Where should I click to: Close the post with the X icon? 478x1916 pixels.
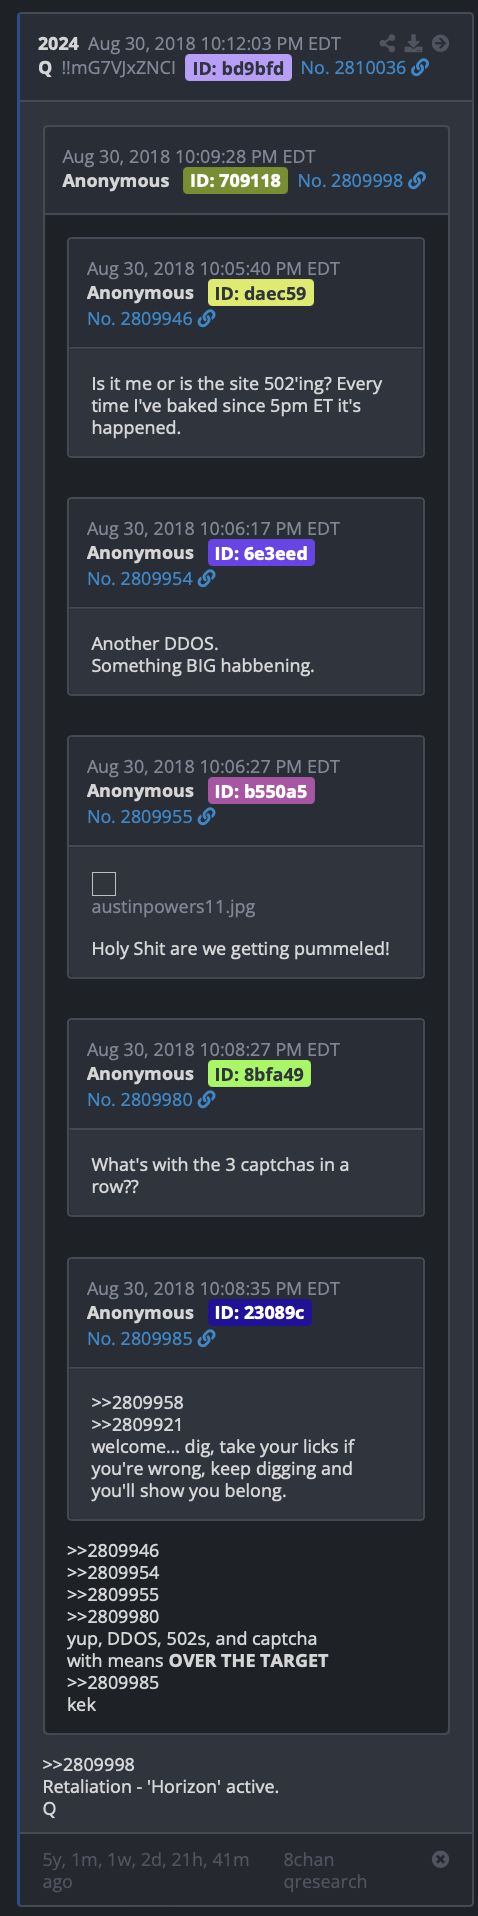point(440,1859)
